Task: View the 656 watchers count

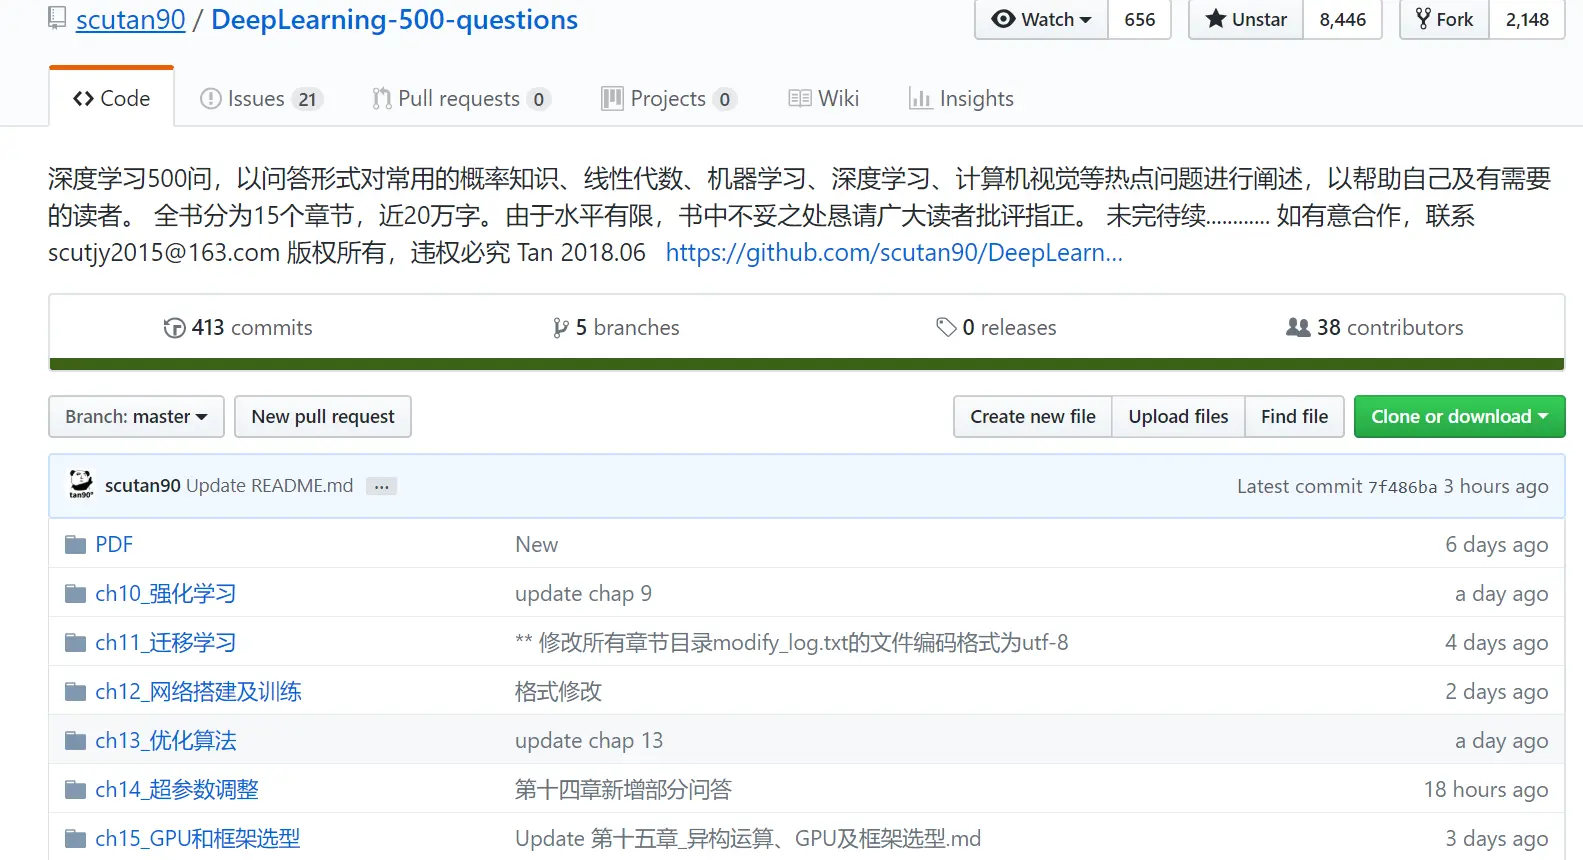Action: point(1140,19)
